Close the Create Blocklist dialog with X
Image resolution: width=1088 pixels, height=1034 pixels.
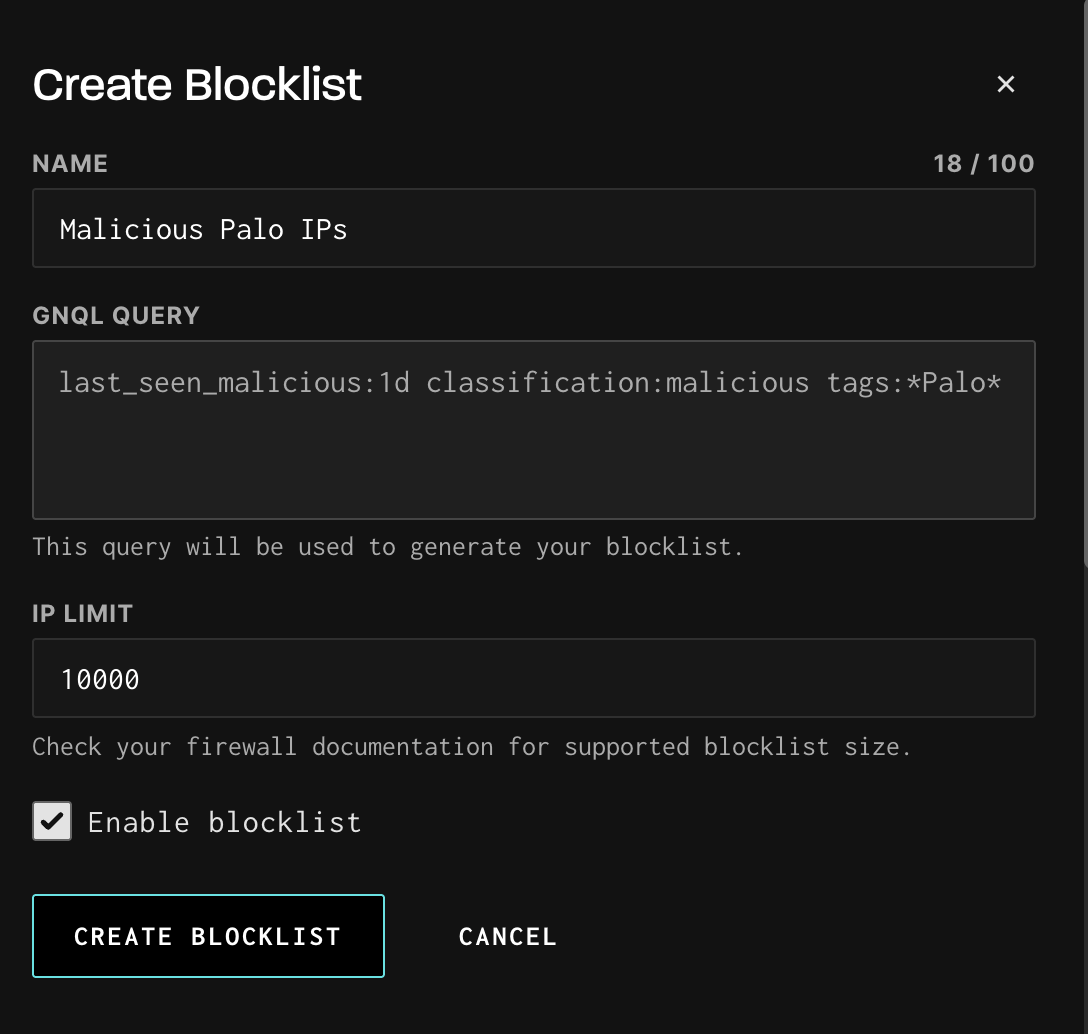point(1005,85)
